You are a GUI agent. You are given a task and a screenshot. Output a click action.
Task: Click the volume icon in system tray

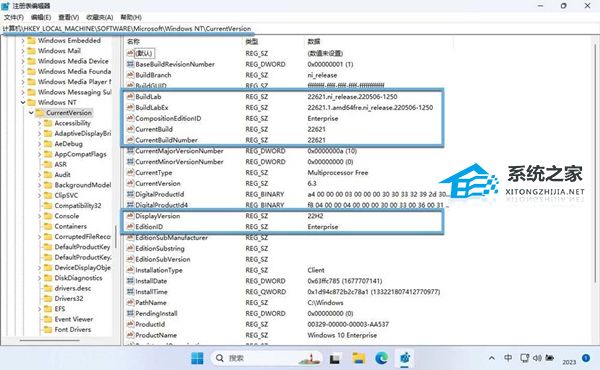(x=537, y=358)
